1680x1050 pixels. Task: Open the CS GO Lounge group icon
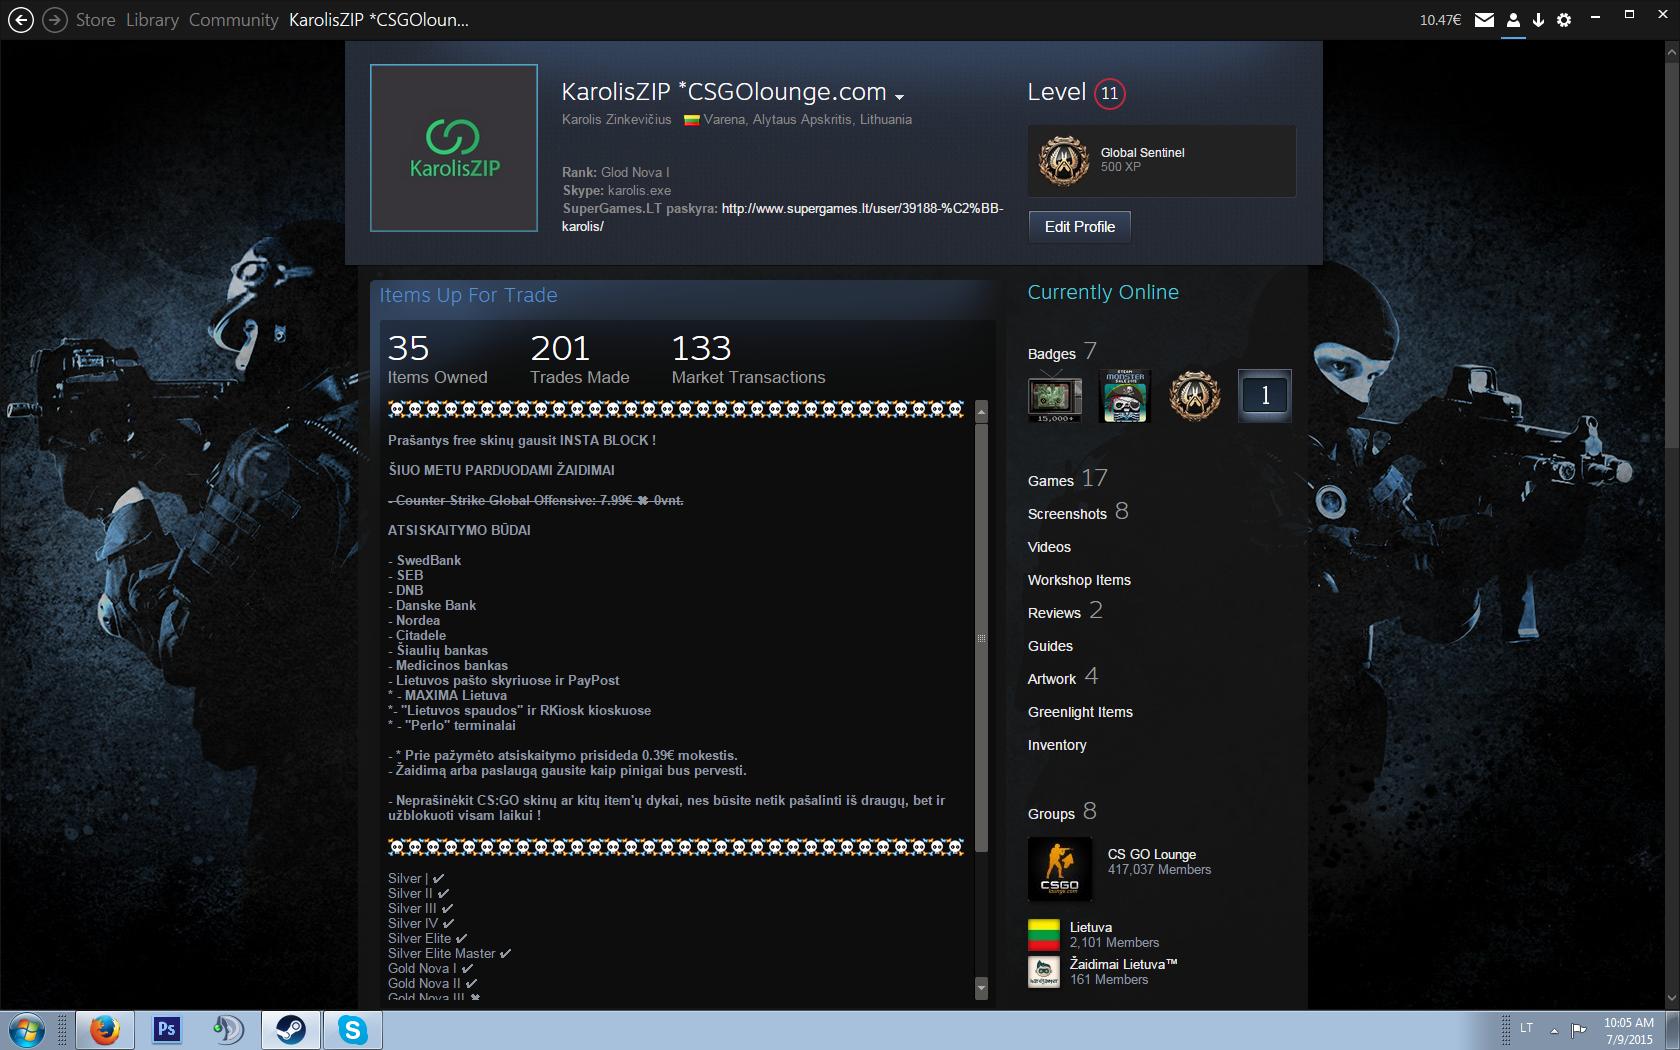pyautogui.click(x=1059, y=869)
